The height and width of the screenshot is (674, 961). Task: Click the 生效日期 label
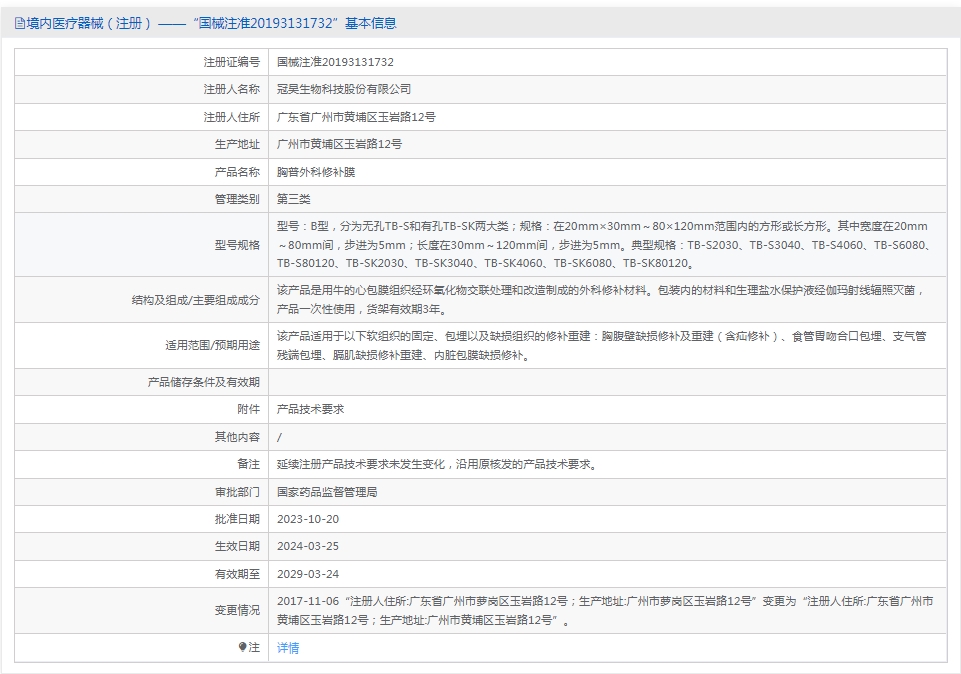click(x=237, y=546)
